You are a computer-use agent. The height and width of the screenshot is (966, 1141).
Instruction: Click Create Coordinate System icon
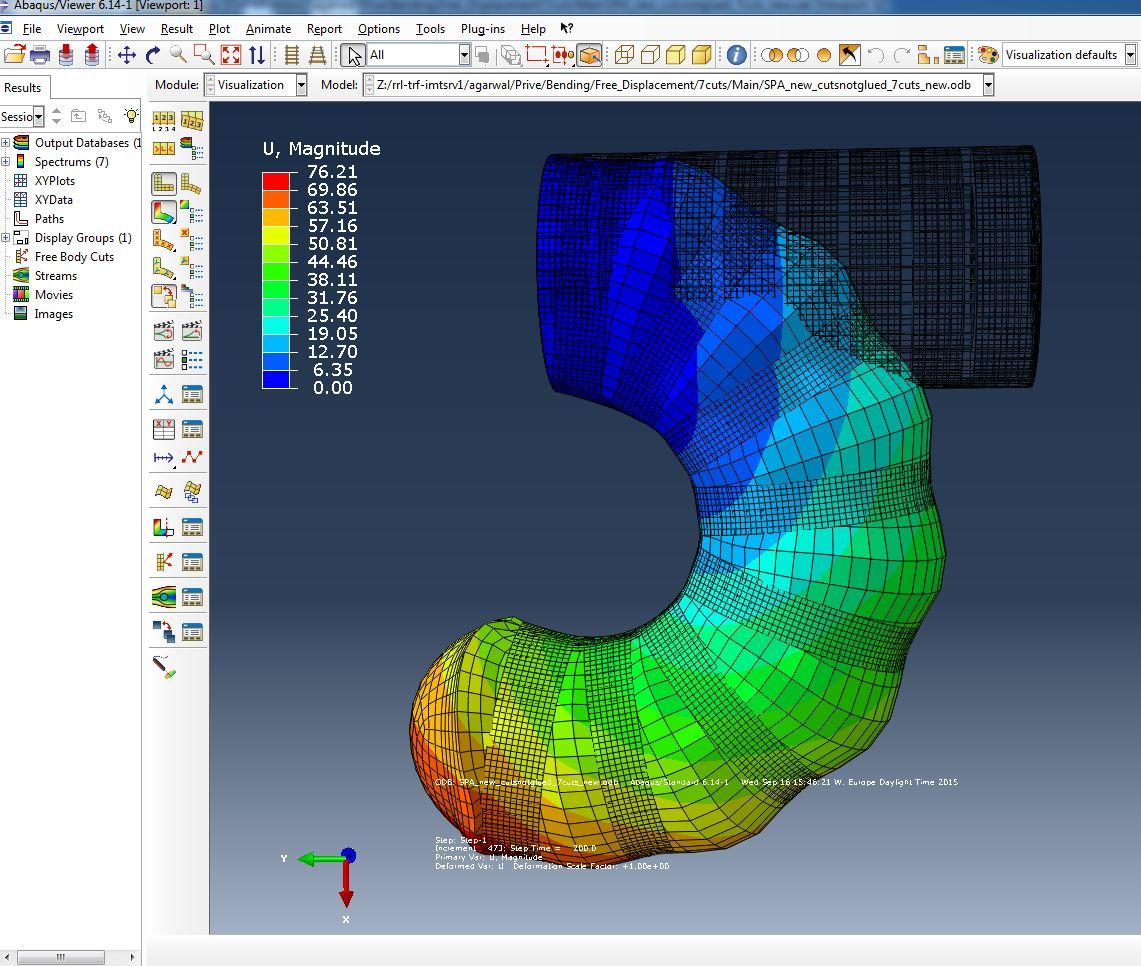point(164,394)
